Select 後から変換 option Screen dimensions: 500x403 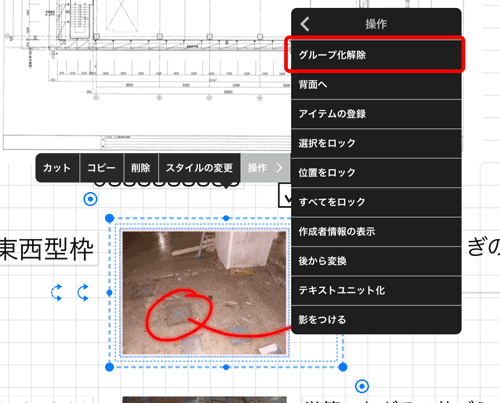(376, 261)
